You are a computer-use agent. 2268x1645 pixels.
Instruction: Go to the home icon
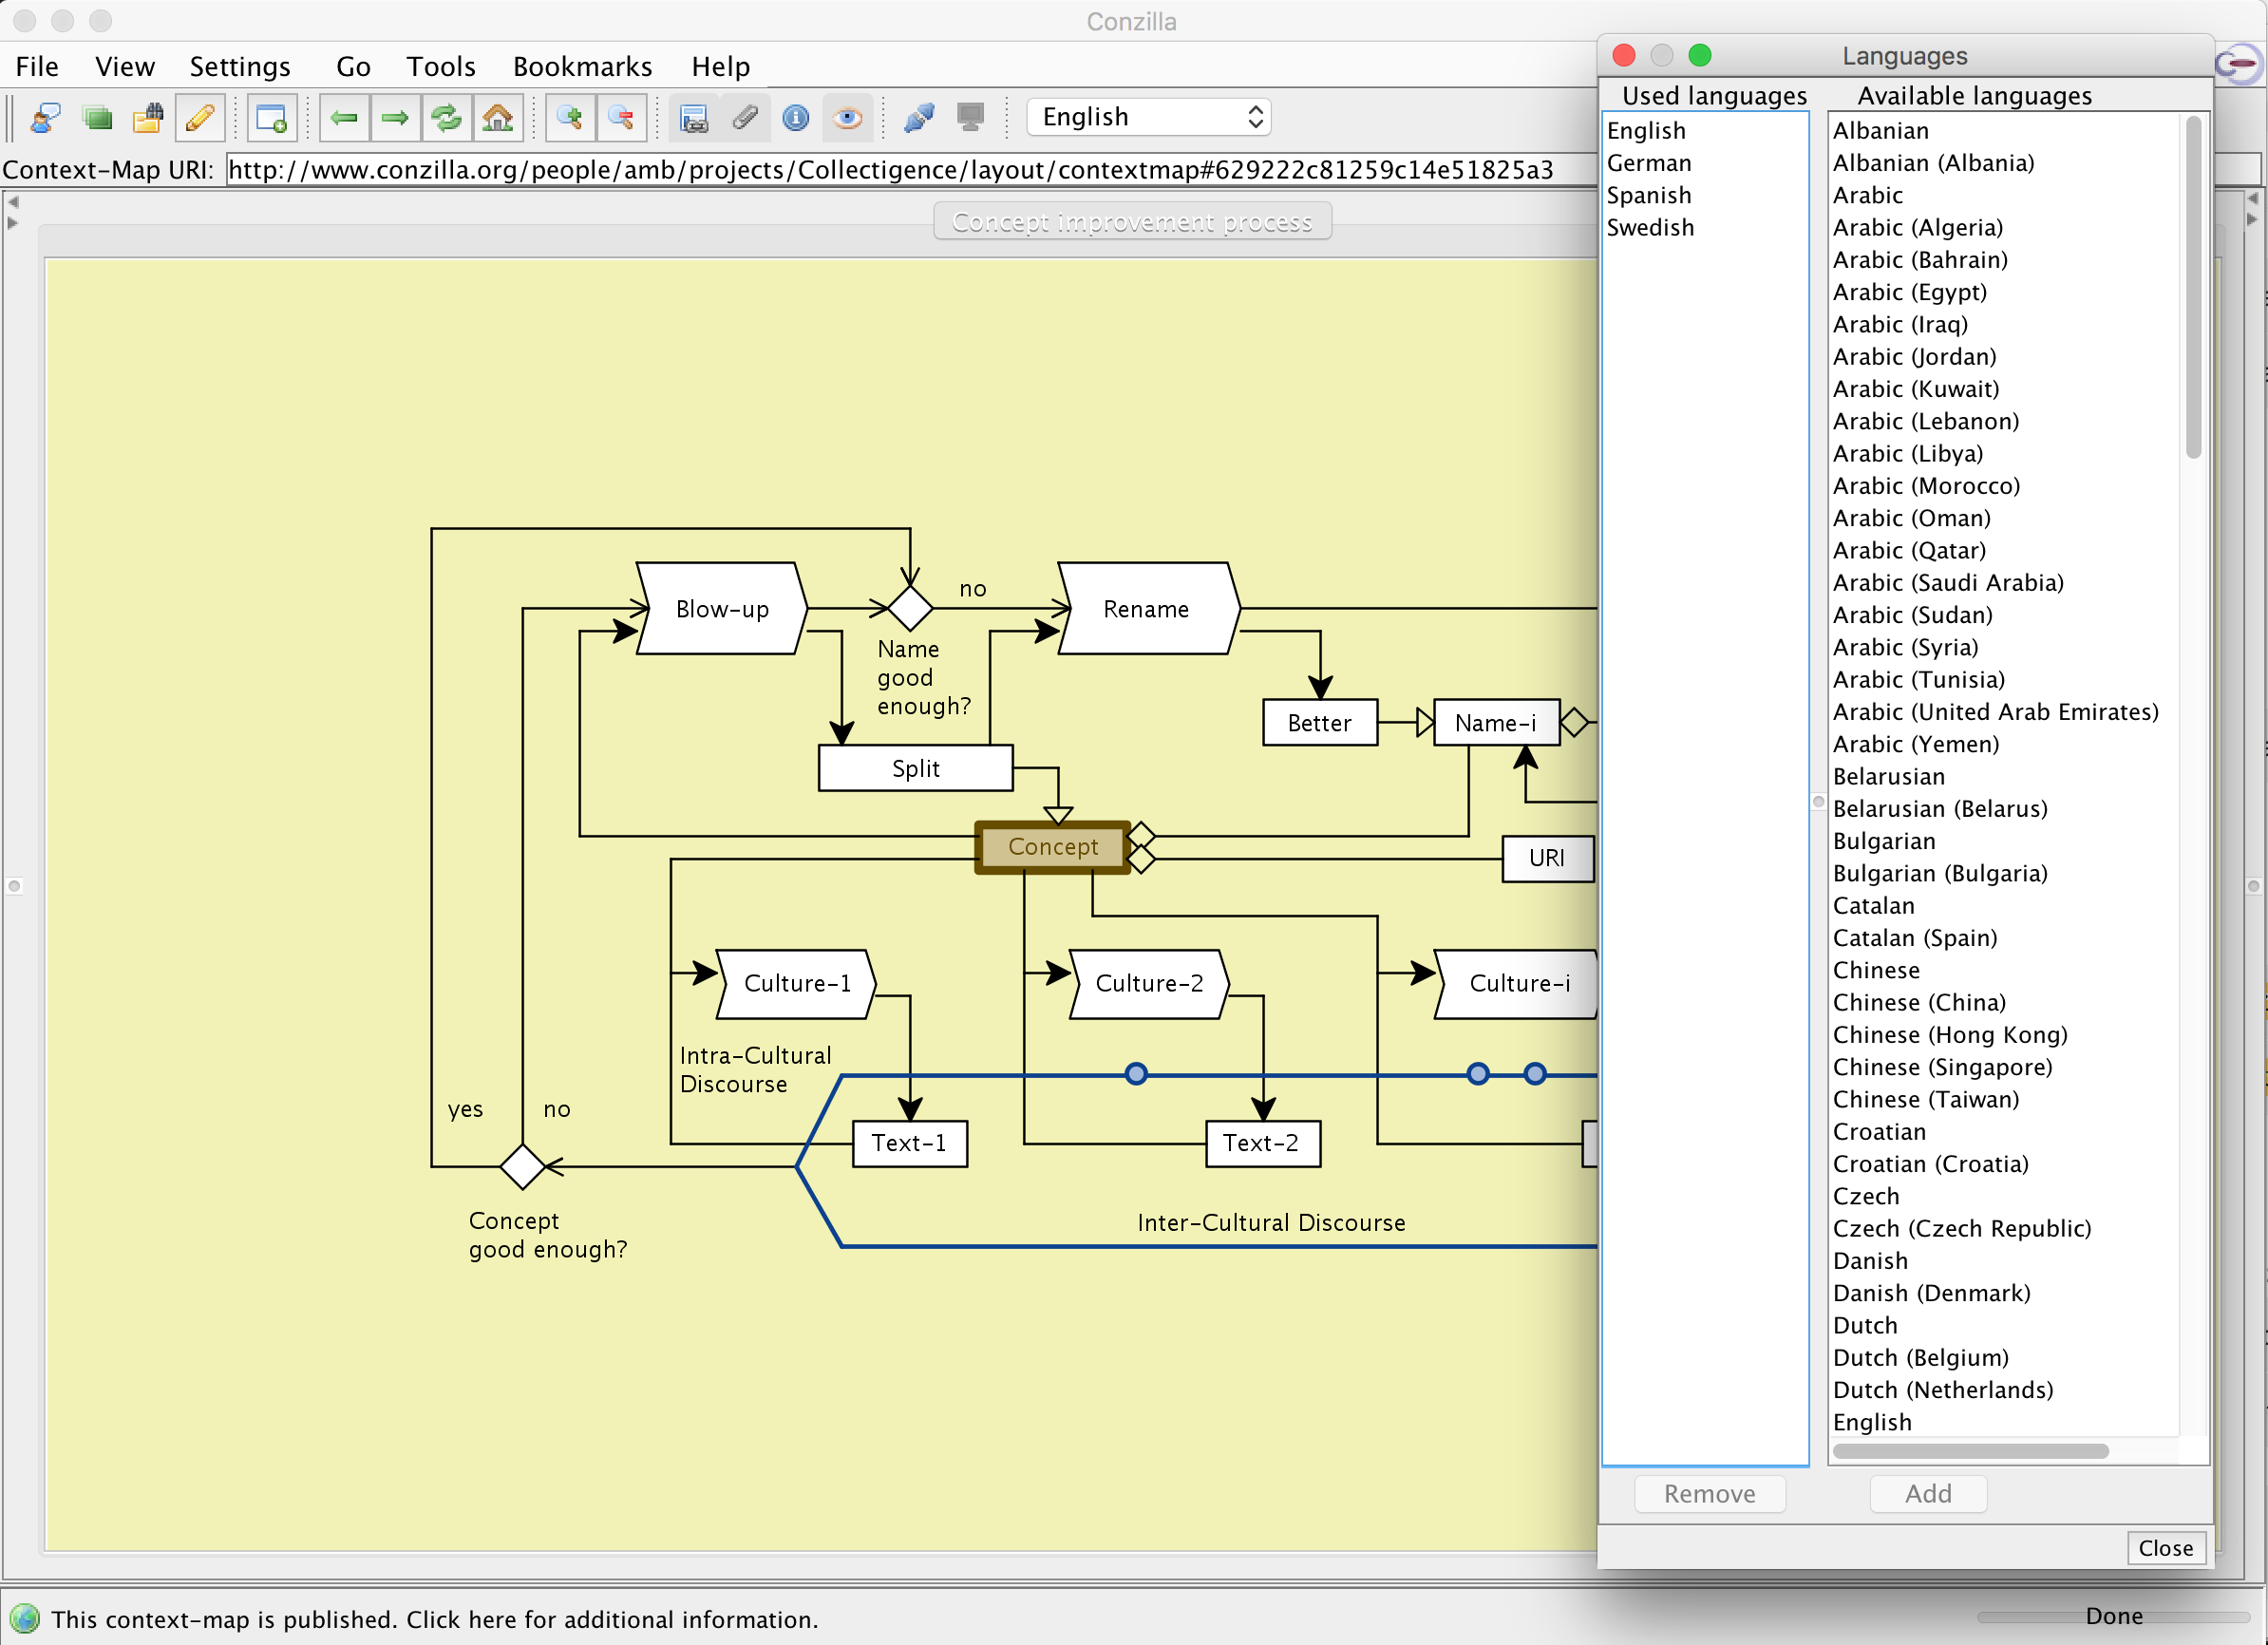(x=497, y=118)
